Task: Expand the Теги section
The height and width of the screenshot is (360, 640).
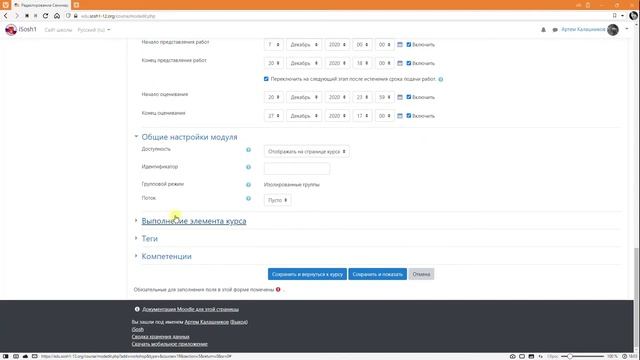Action: coord(149,239)
